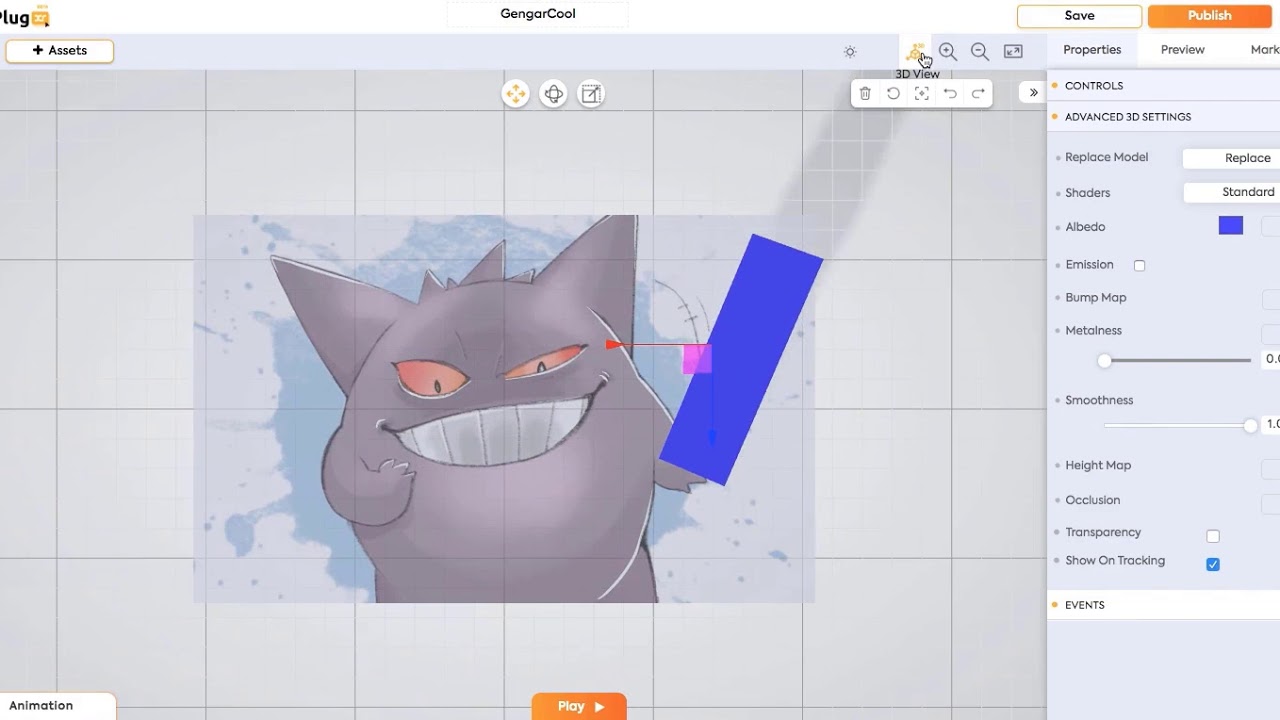Enable the Transparency checkbox
The image size is (1280, 720).
(x=1213, y=536)
